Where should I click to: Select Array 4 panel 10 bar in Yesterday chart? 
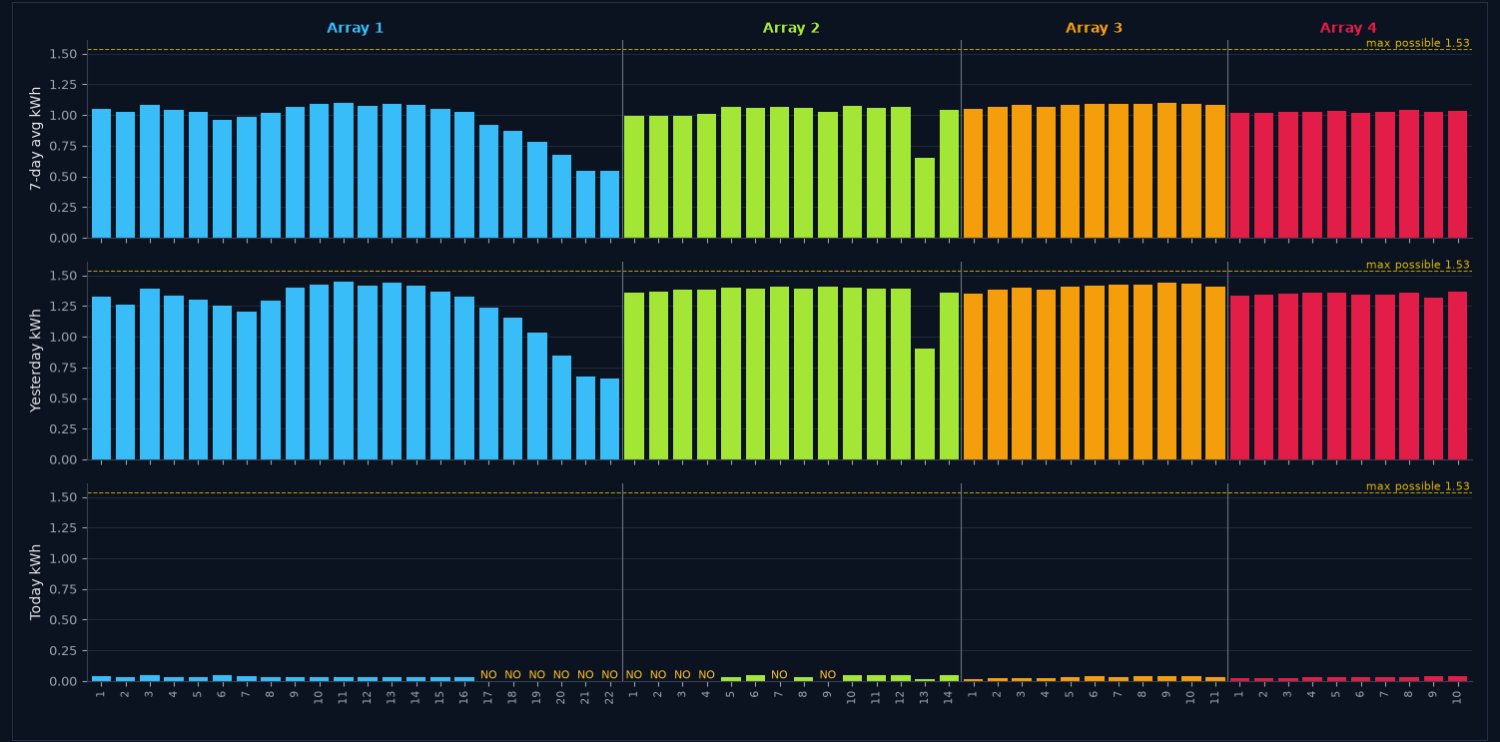tap(1457, 376)
